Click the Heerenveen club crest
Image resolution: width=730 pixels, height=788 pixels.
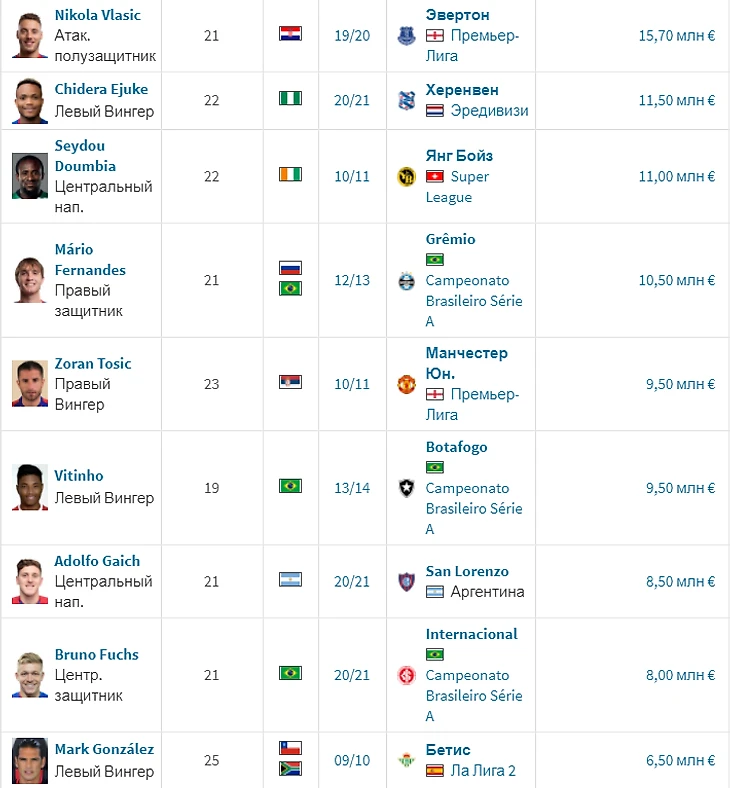(405, 101)
